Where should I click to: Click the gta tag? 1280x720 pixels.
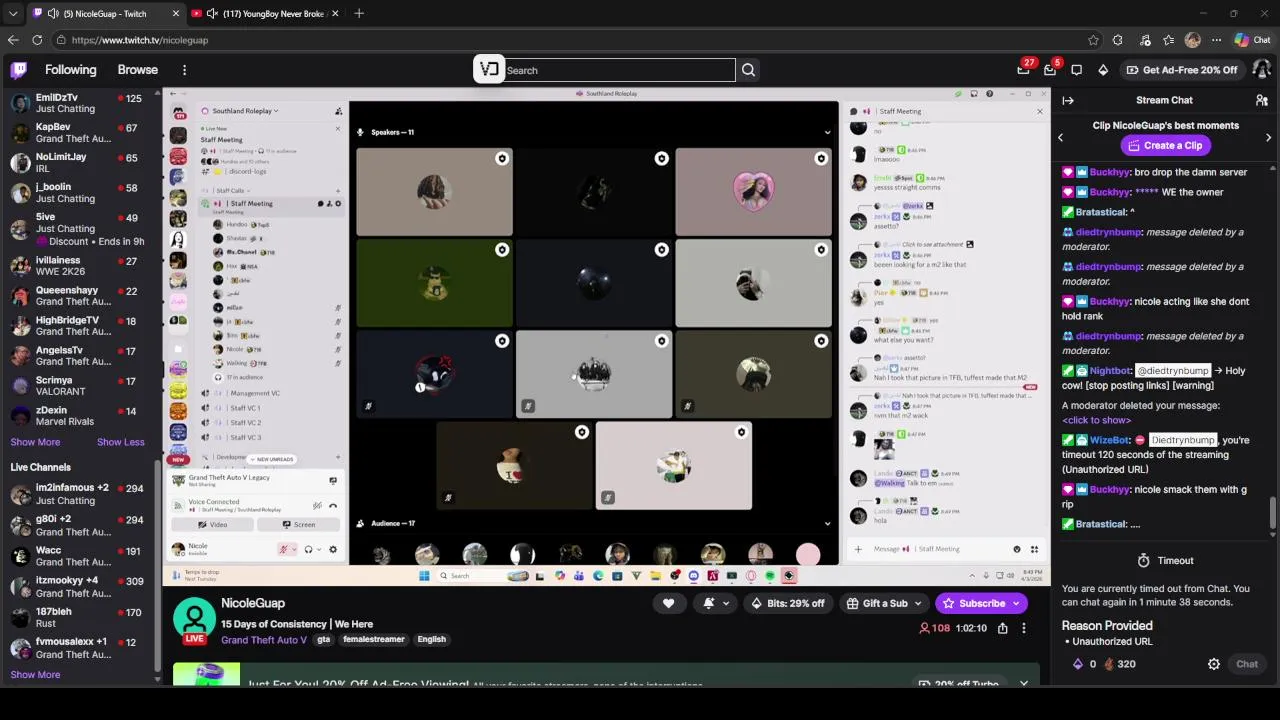324,640
